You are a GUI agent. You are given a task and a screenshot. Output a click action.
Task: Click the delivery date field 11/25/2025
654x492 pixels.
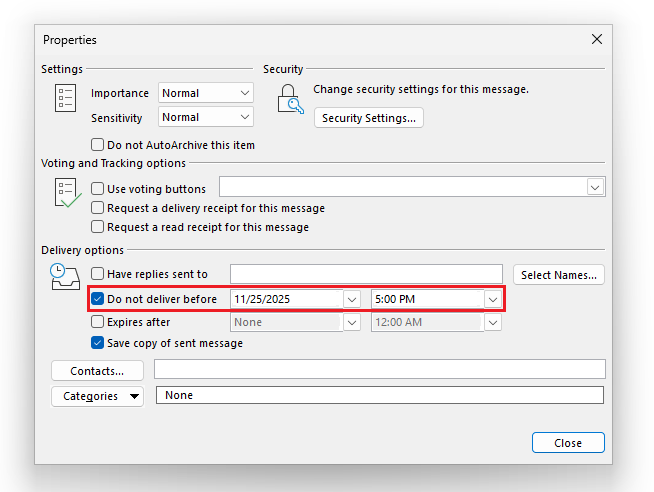pos(287,299)
